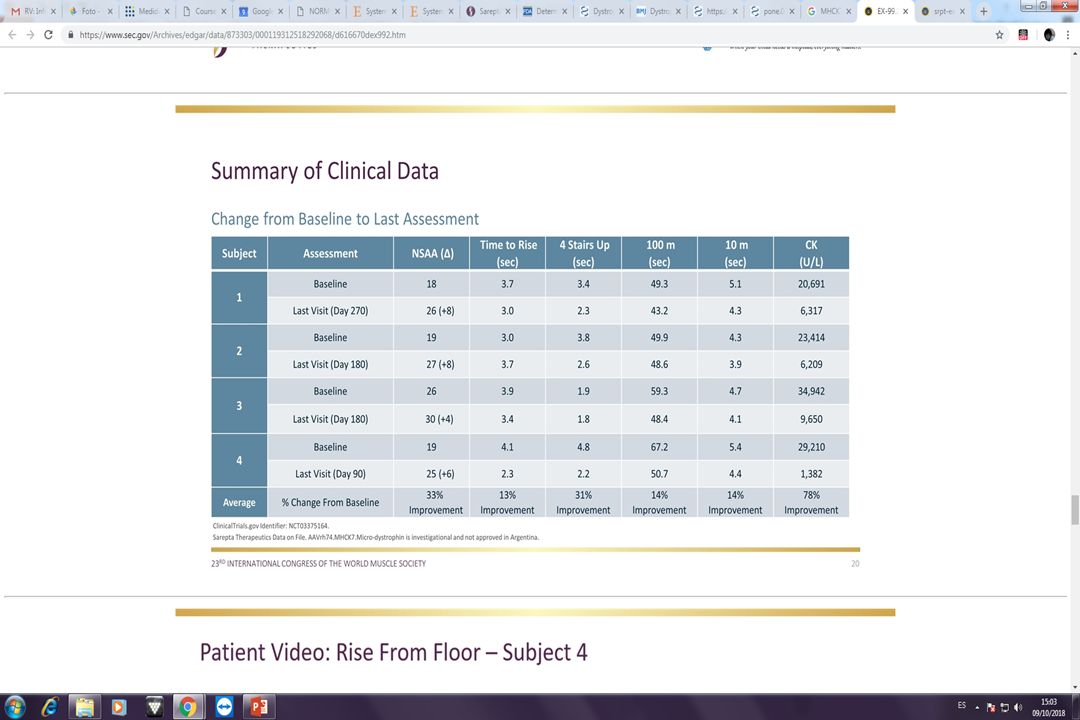The width and height of the screenshot is (1080, 720).
Task: Bookmark this page with the star
Action: (999, 34)
